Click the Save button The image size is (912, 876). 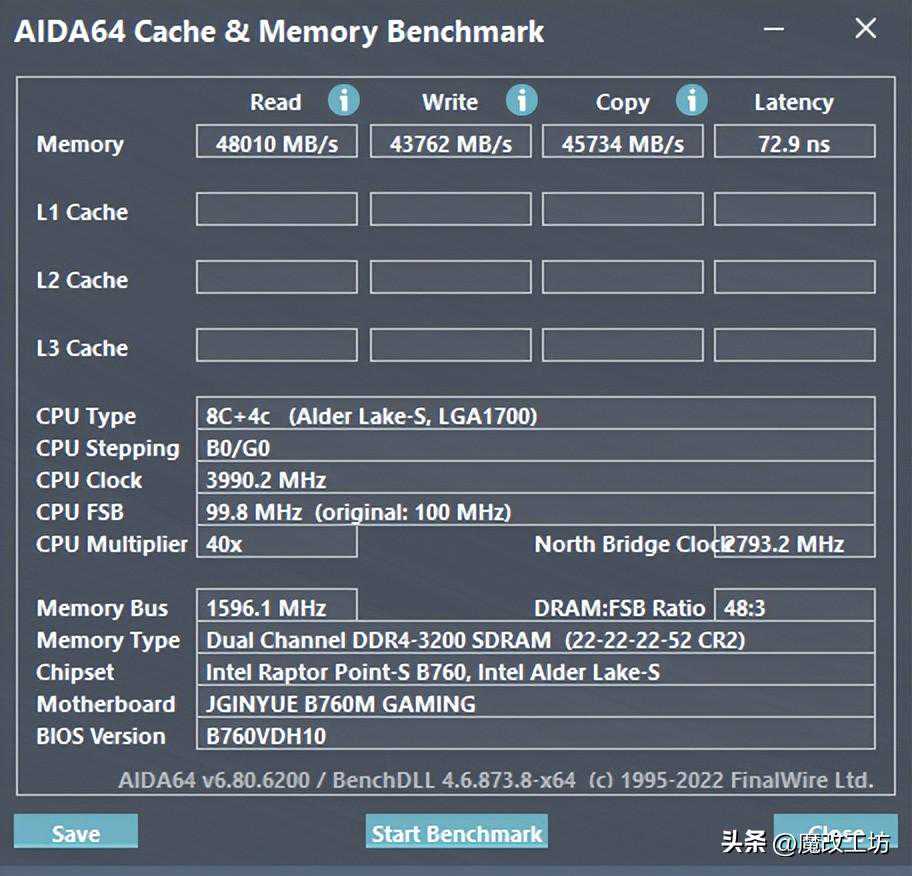pos(76,833)
